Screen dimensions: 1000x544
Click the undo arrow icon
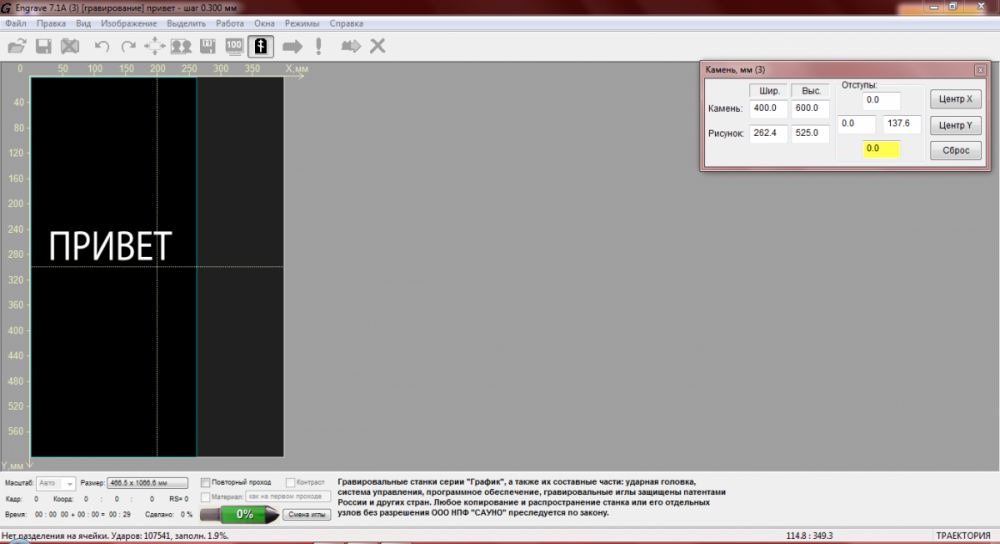point(101,46)
